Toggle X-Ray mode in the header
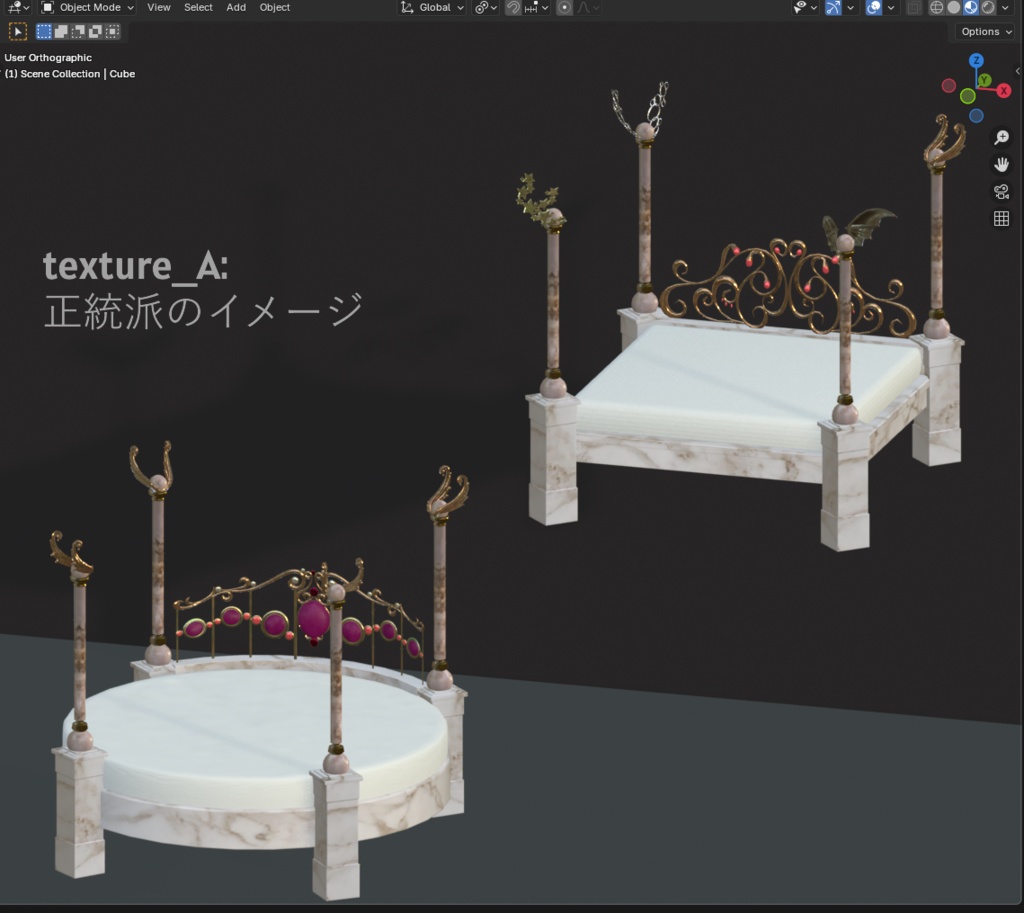 tap(912, 8)
